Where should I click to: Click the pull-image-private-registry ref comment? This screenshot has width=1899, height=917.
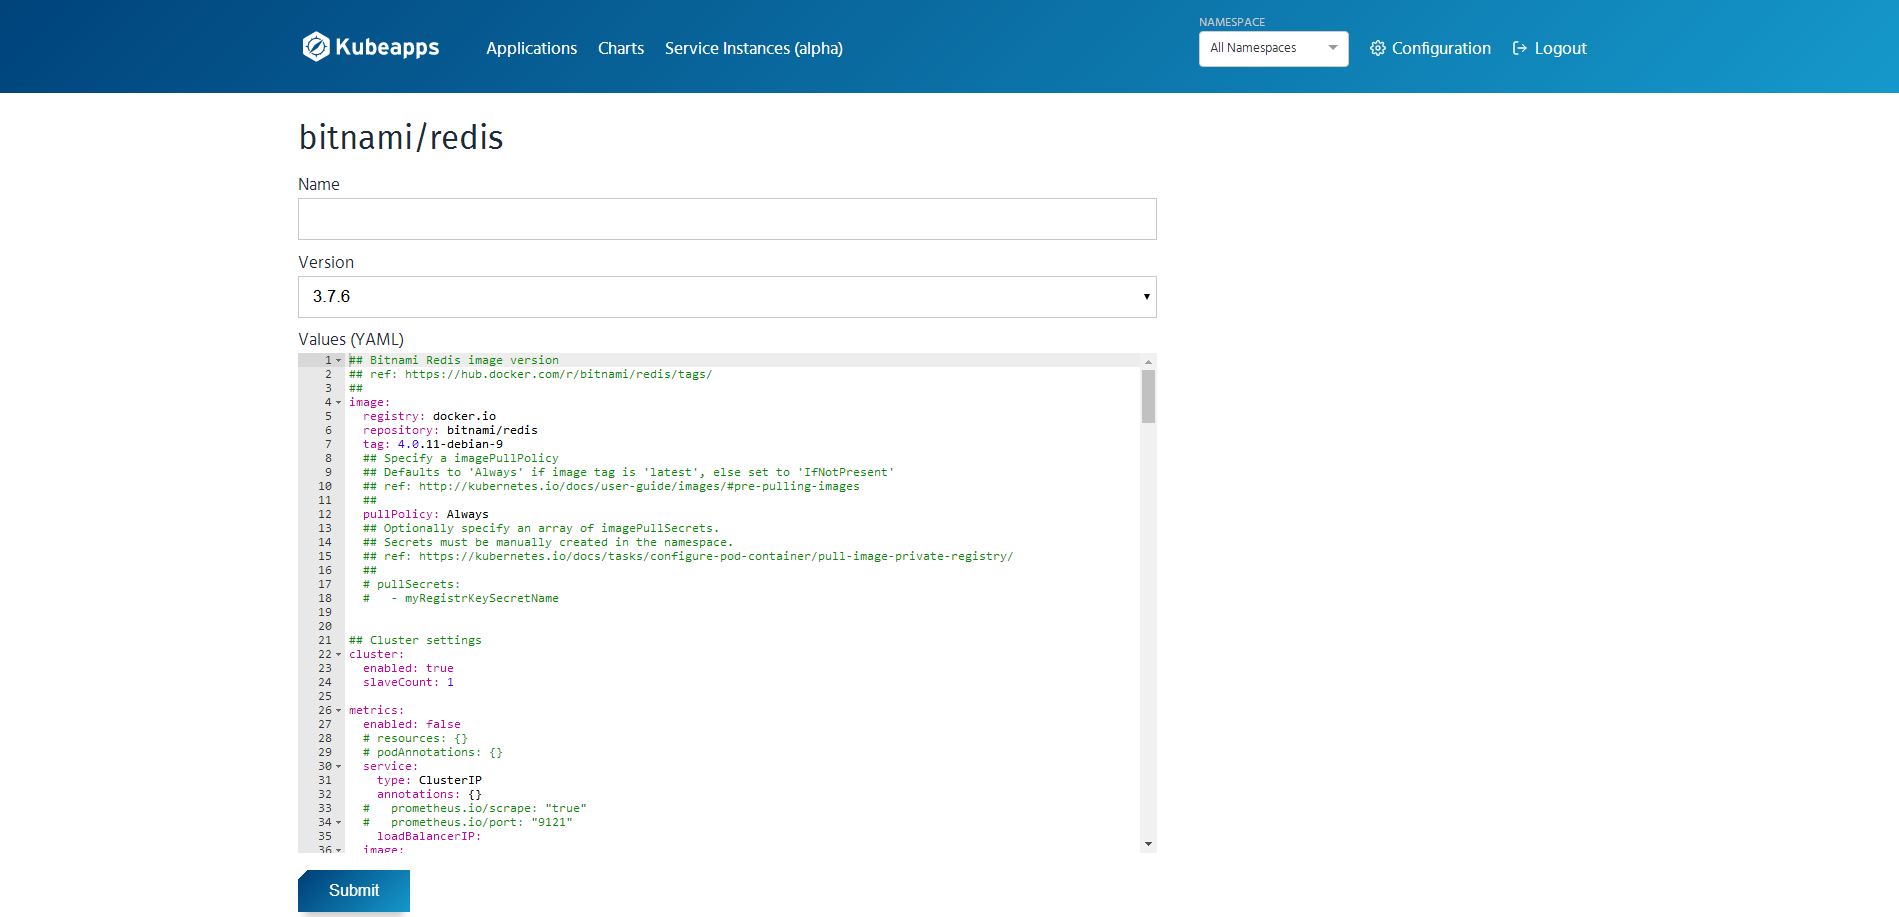[688, 556]
